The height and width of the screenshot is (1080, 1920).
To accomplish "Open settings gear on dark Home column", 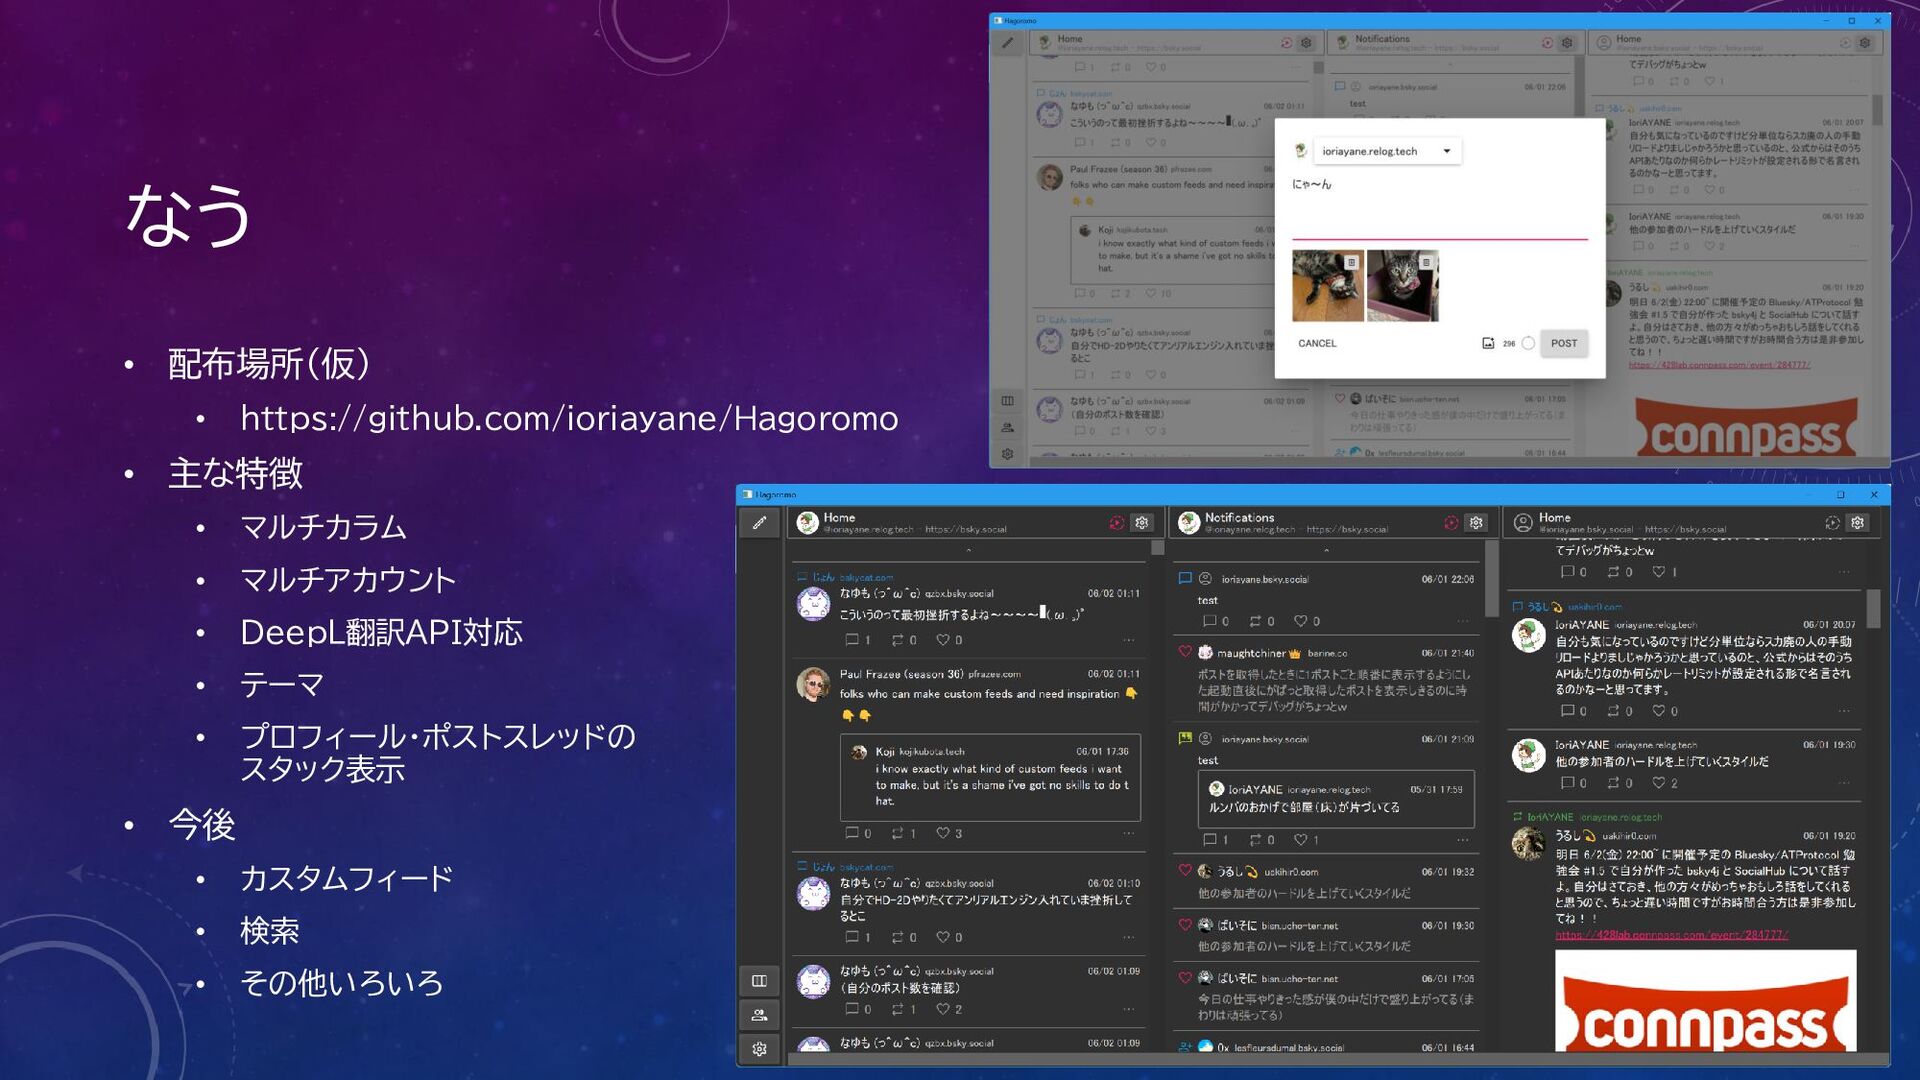I will click(1142, 523).
